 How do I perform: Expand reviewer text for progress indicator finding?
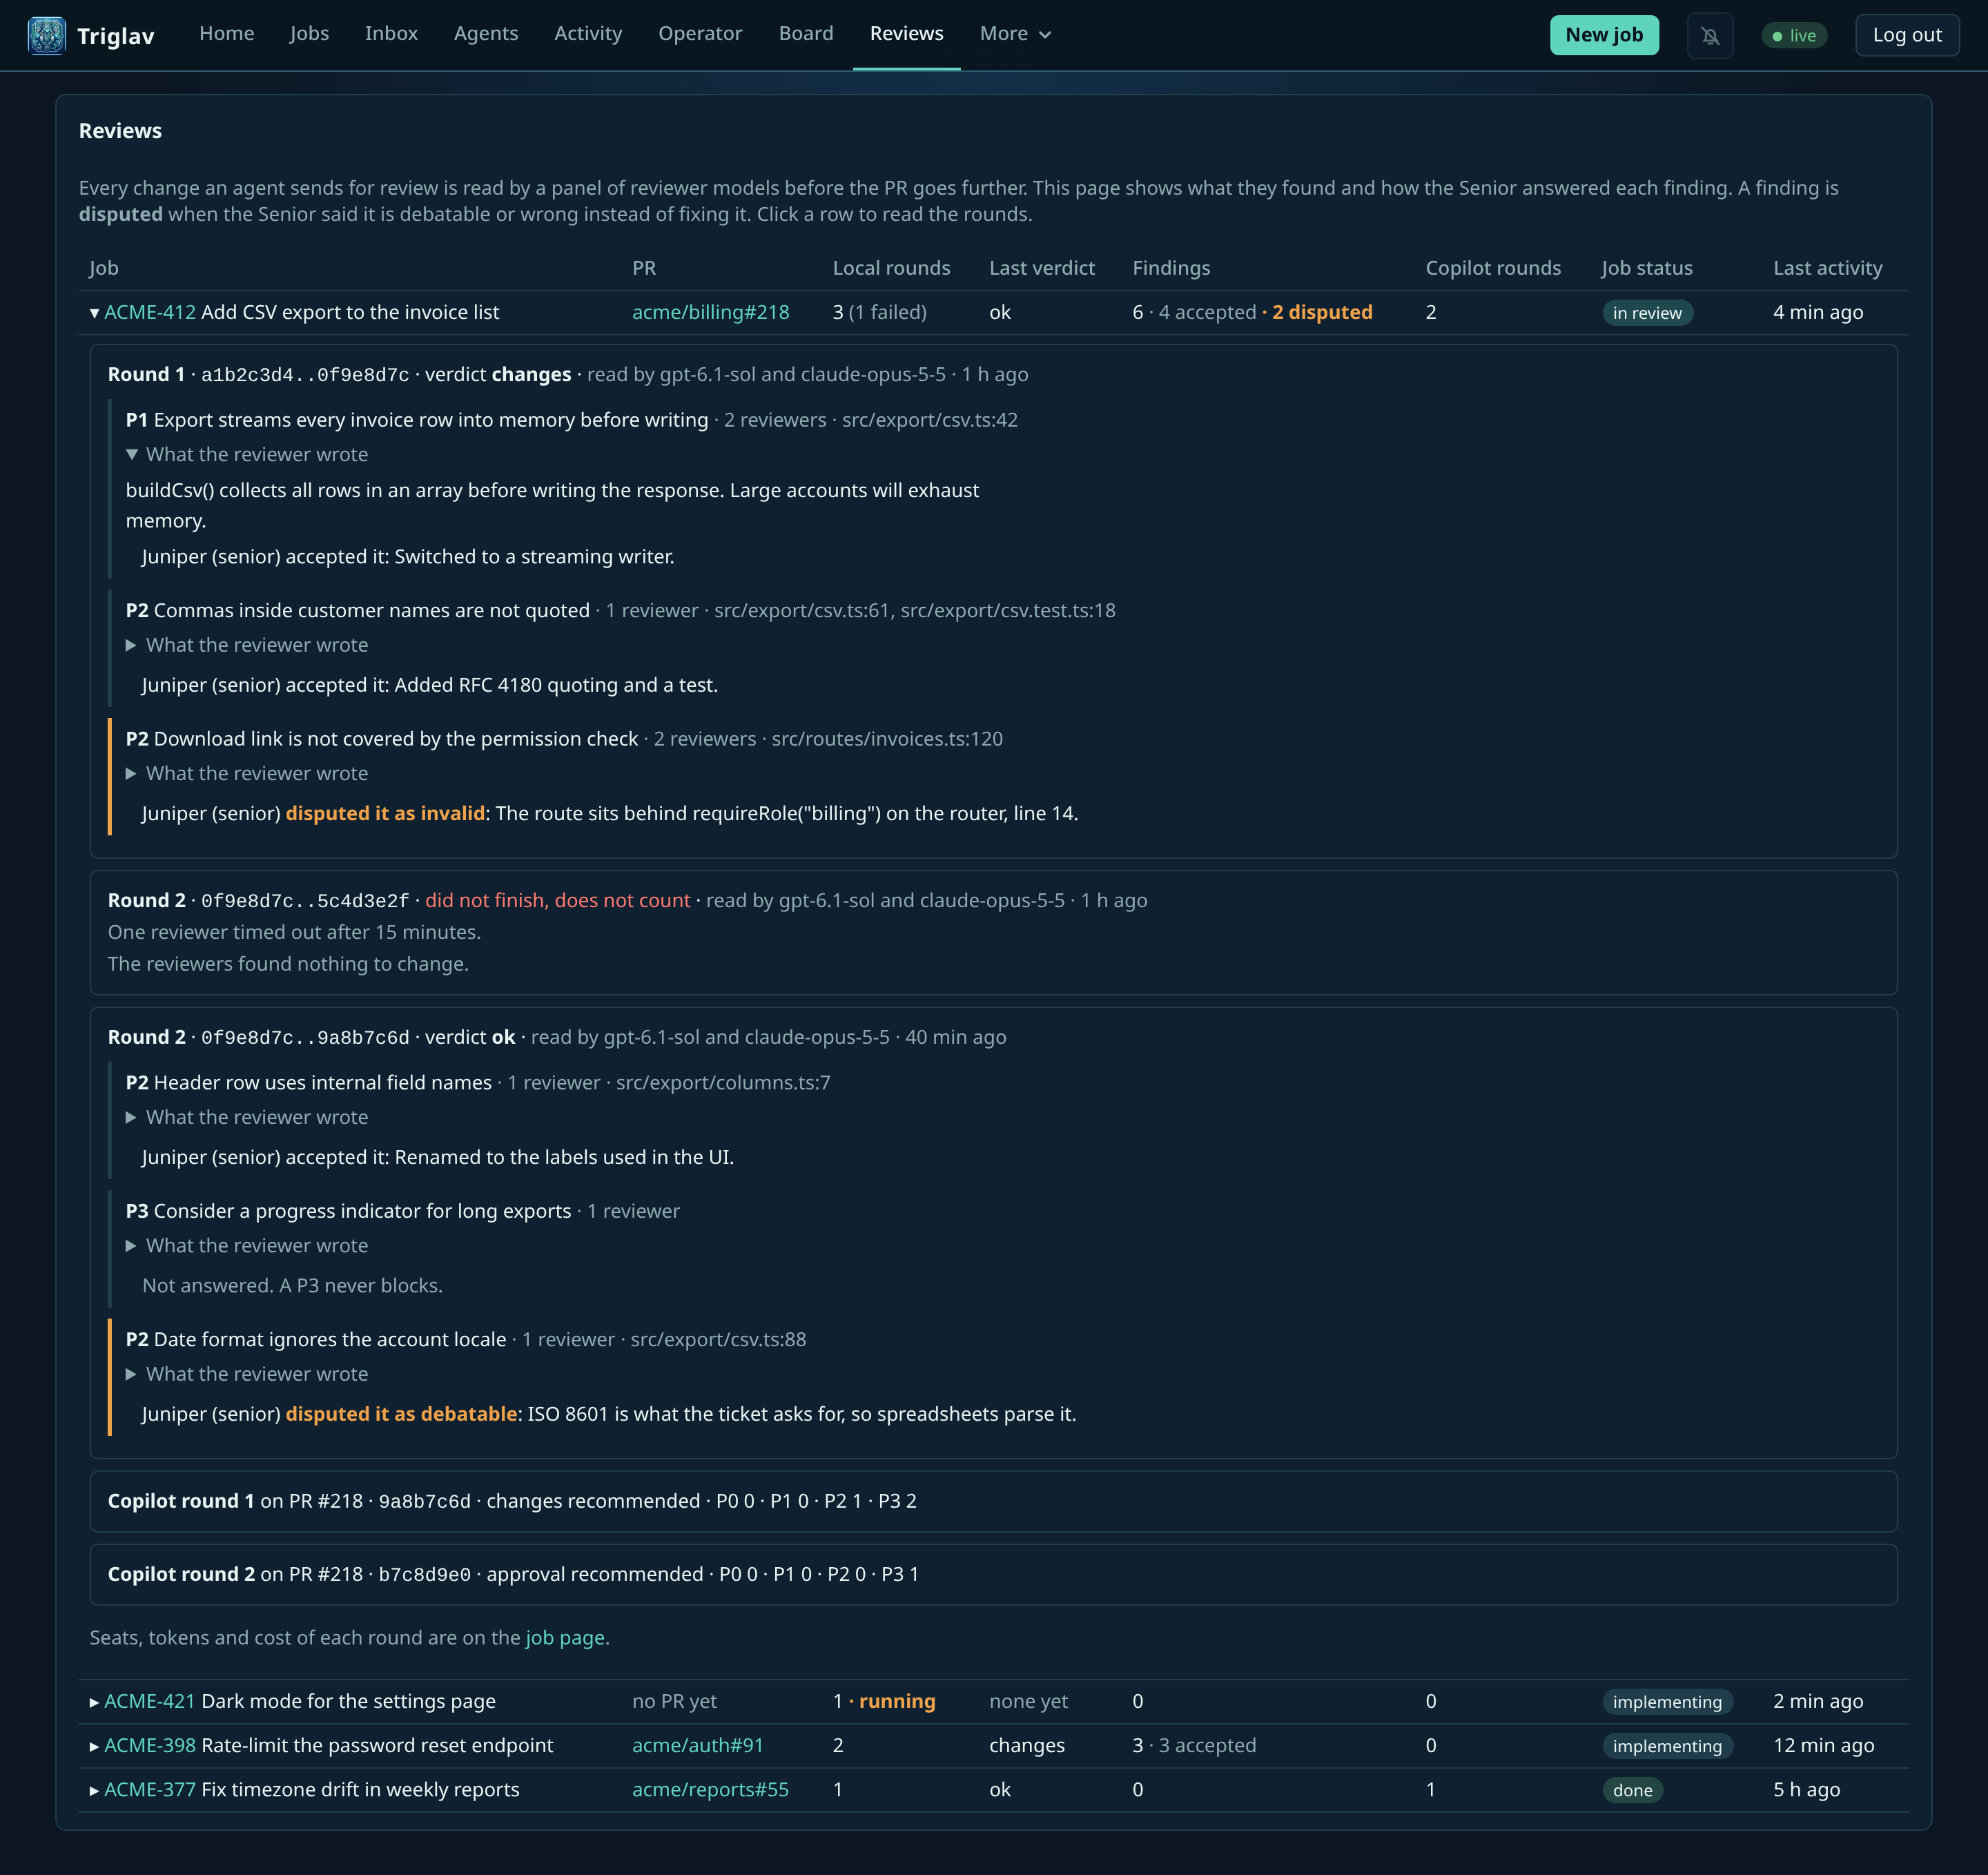pyautogui.click(x=247, y=1245)
